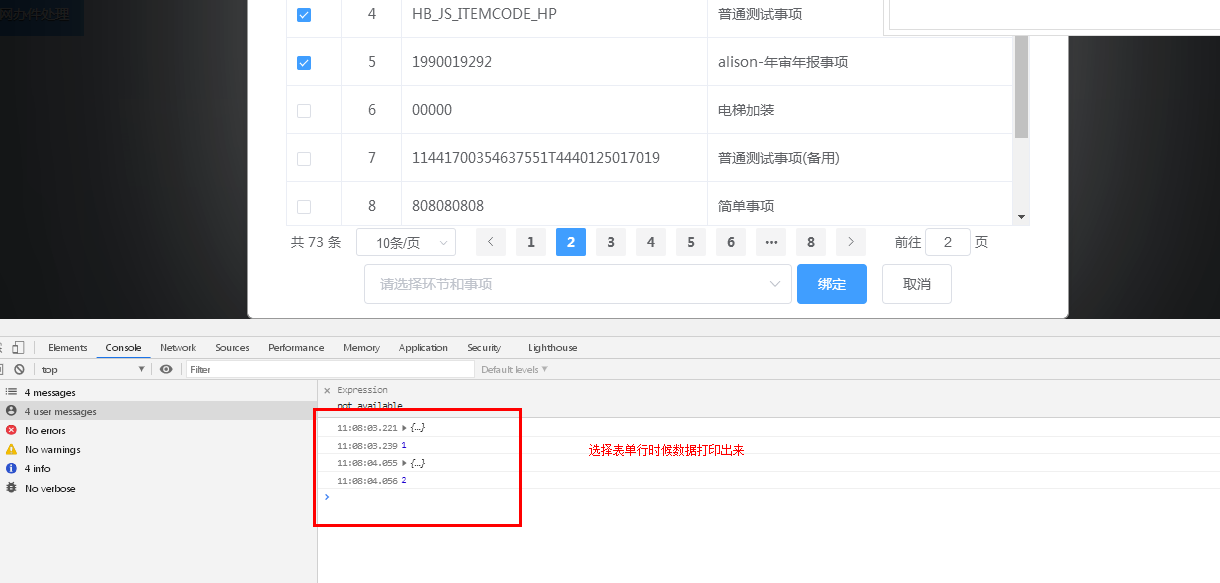This screenshot has height=583, width=1220.
Task: Open the '请选择环节和事项' selector
Action: (578, 284)
